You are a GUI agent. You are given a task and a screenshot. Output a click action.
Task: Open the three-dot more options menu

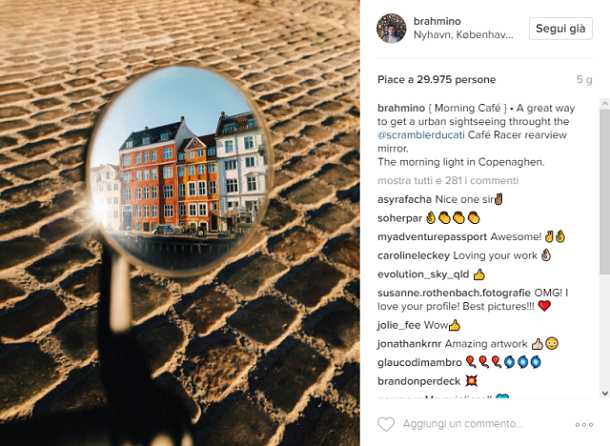pos(584,424)
